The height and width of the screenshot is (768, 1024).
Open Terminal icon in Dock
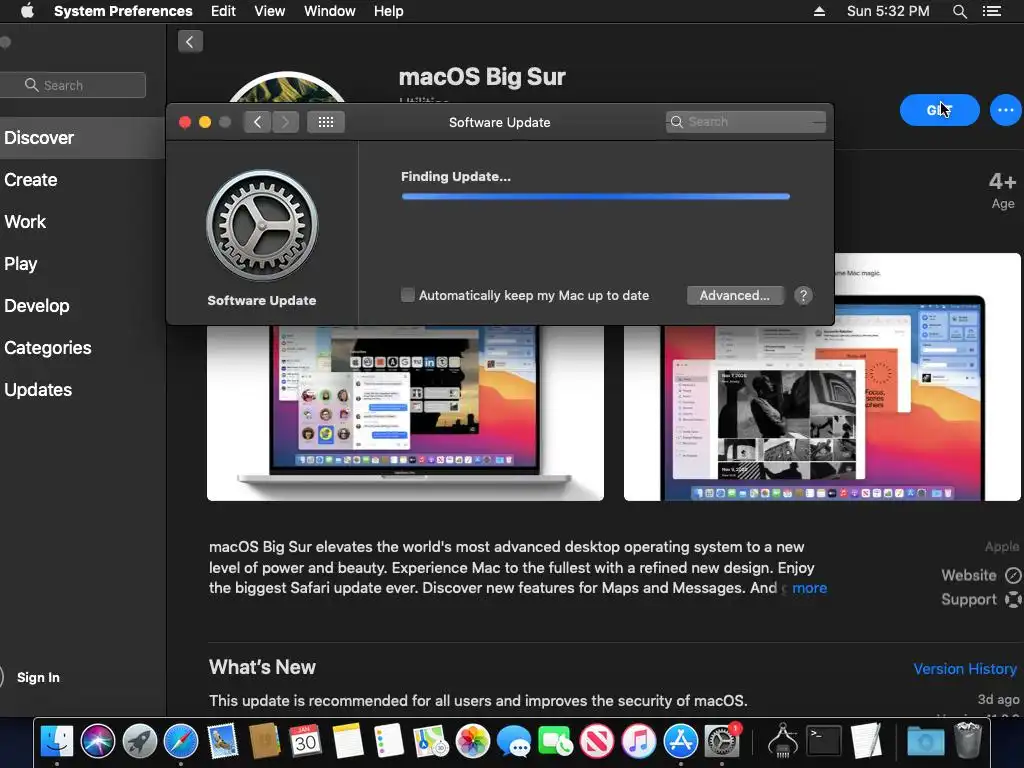point(824,741)
